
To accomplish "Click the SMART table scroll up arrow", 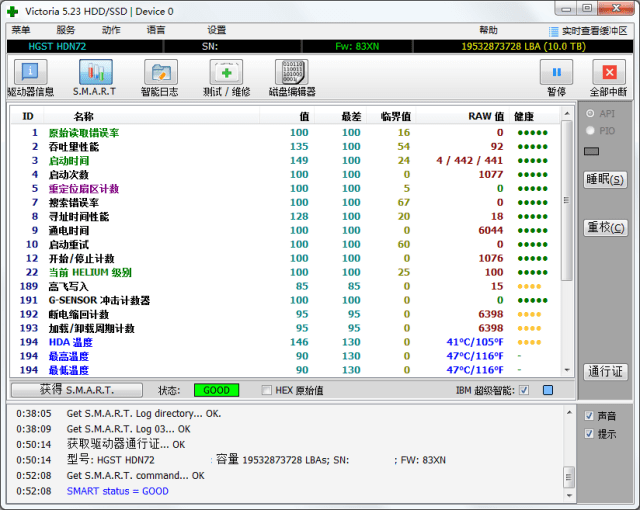I will coord(567,113).
